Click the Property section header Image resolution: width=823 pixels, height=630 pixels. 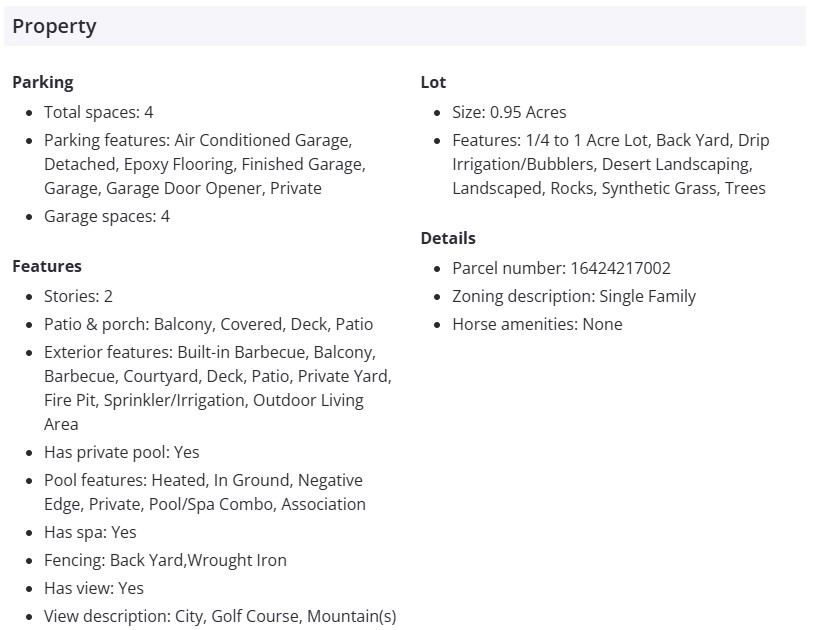55,27
